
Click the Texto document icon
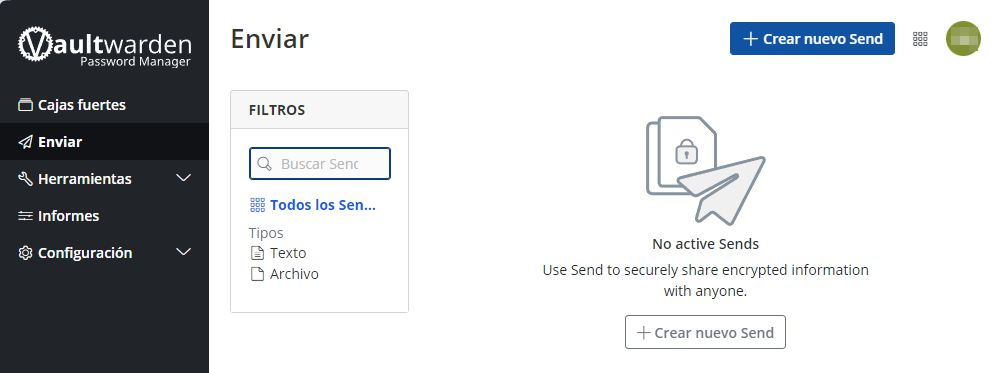click(x=257, y=254)
